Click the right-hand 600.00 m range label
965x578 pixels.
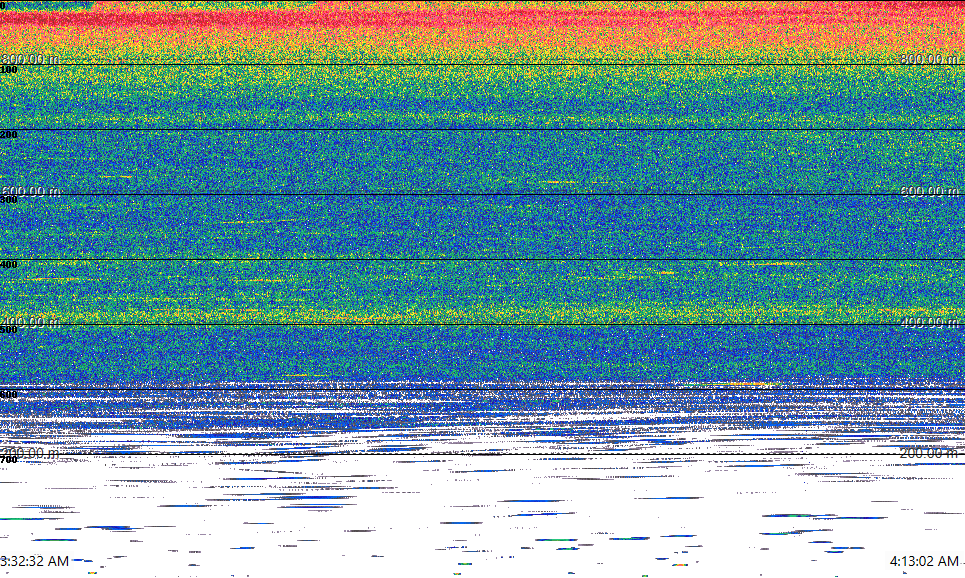(929, 191)
